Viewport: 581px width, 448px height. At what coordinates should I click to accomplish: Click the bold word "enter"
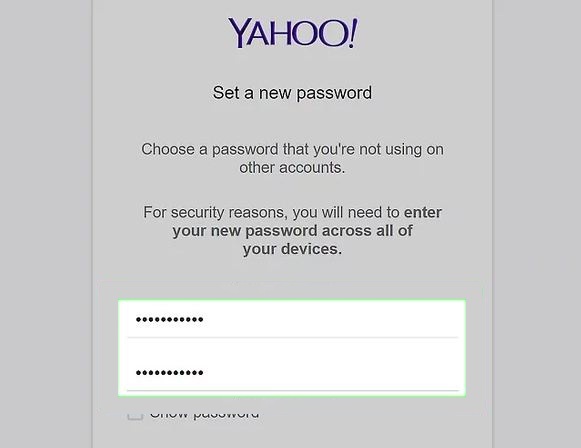tap(423, 212)
